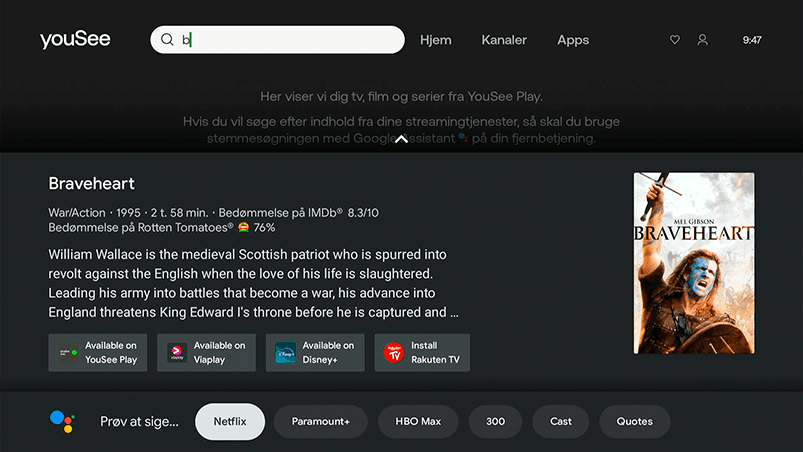803x452 pixels.
Task: Select Available on Disney+
Action: (x=315, y=353)
